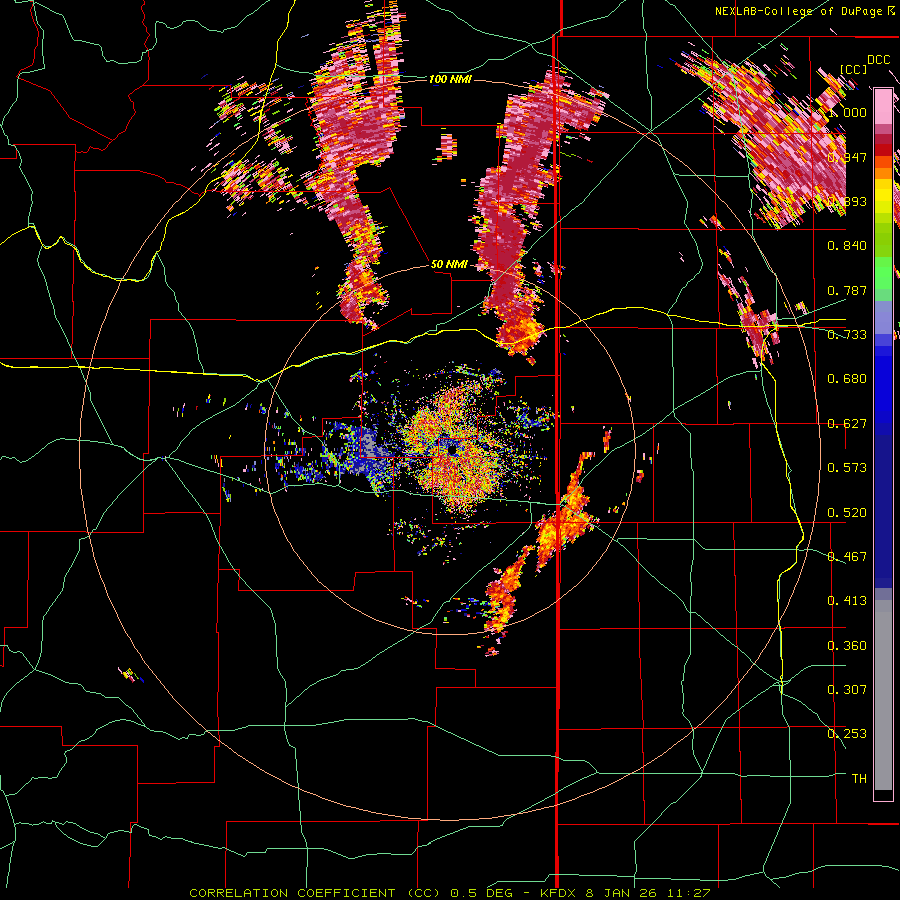The height and width of the screenshot is (900, 900).
Task: Click the black radar site dot at center
Action: [452, 451]
